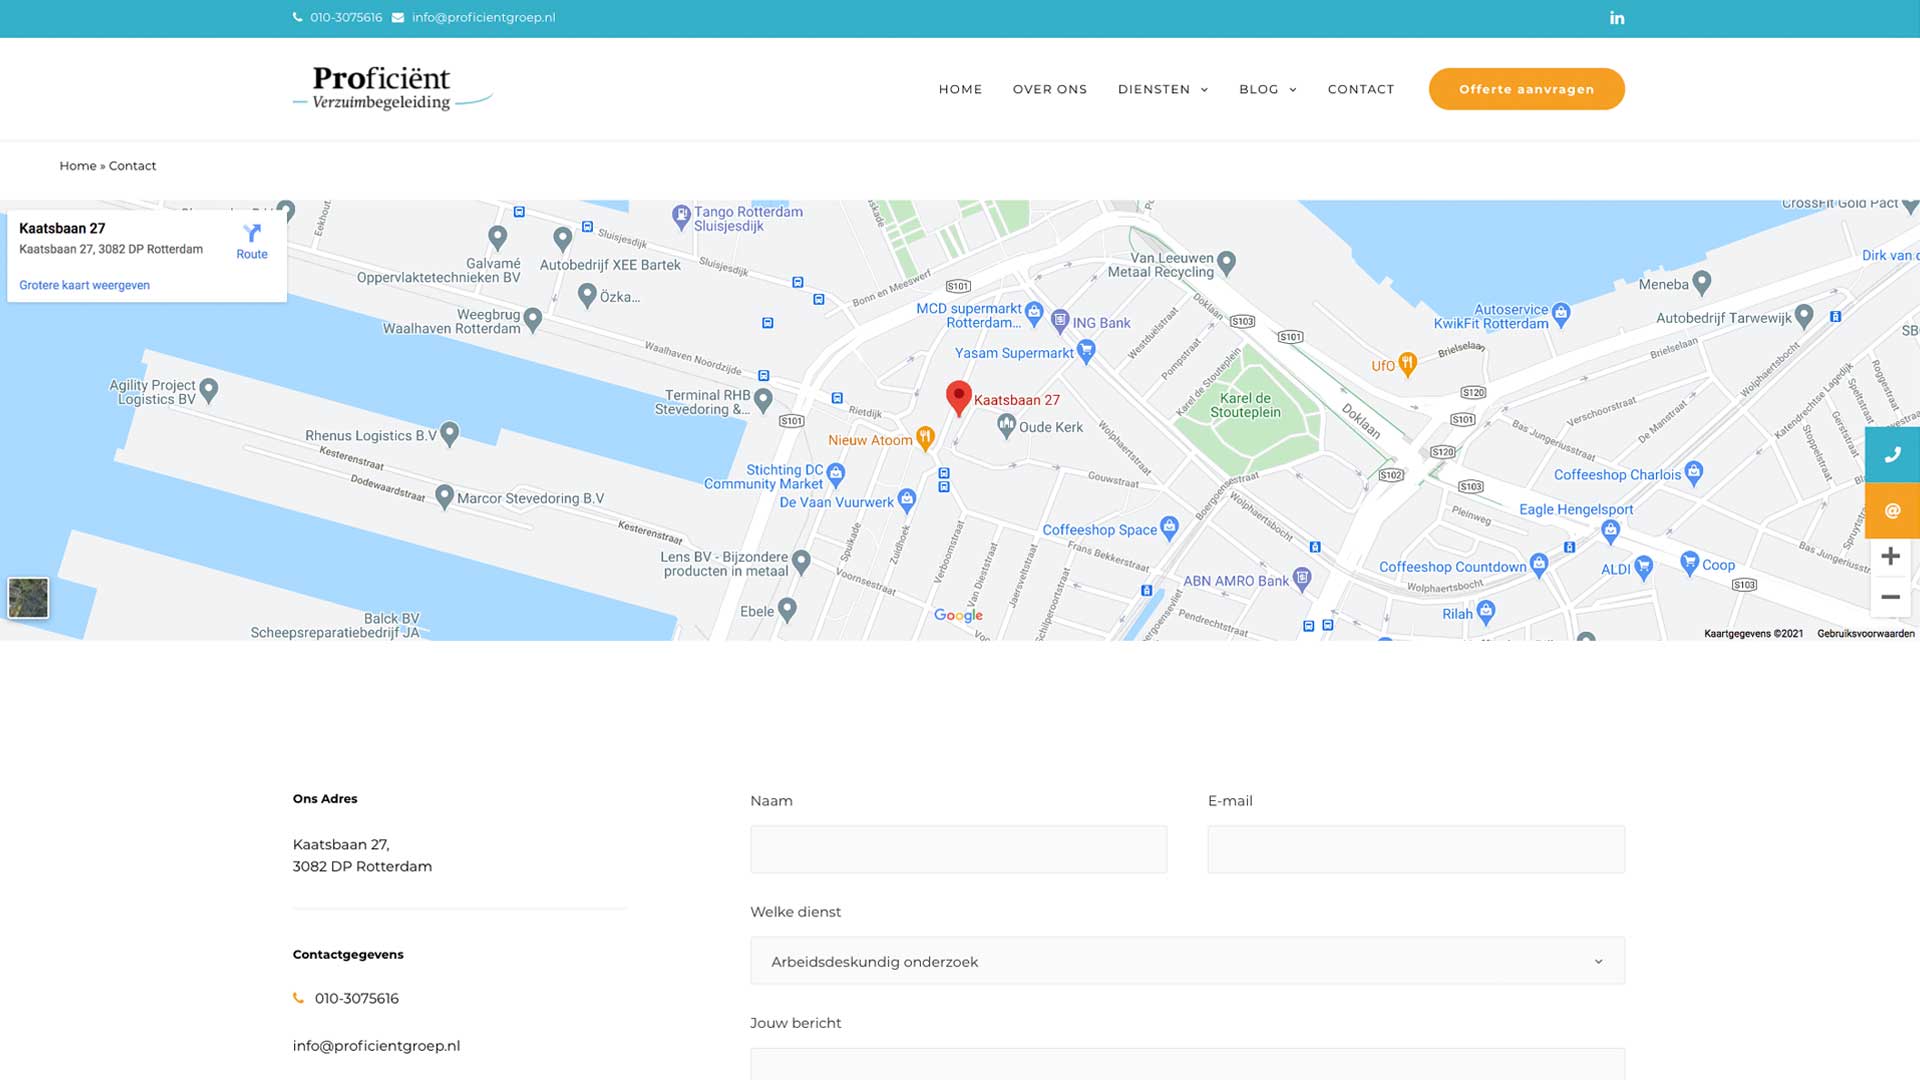Click inside the Naam input field
The image size is (1920, 1080).
point(958,848)
